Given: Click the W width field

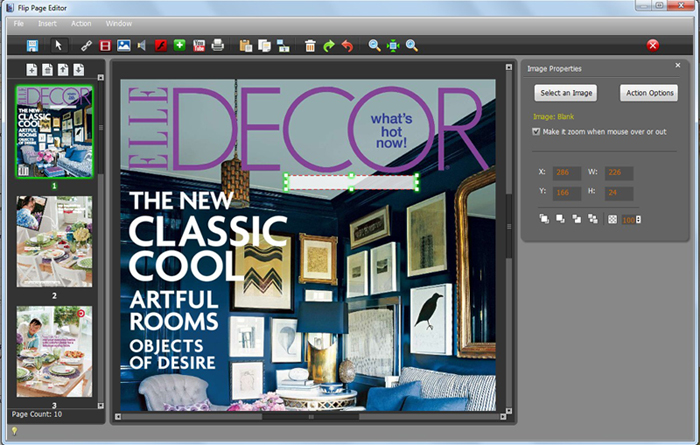Looking at the screenshot, I should pyautogui.click(x=619, y=173).
